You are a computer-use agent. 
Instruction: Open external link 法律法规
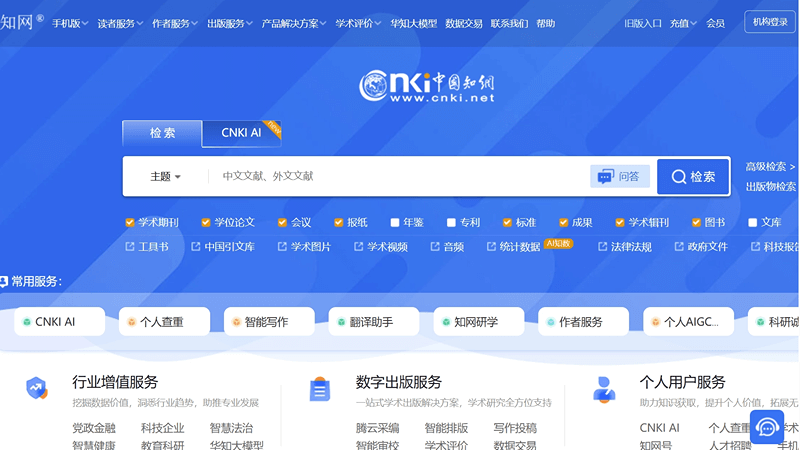tap(625, 247)
